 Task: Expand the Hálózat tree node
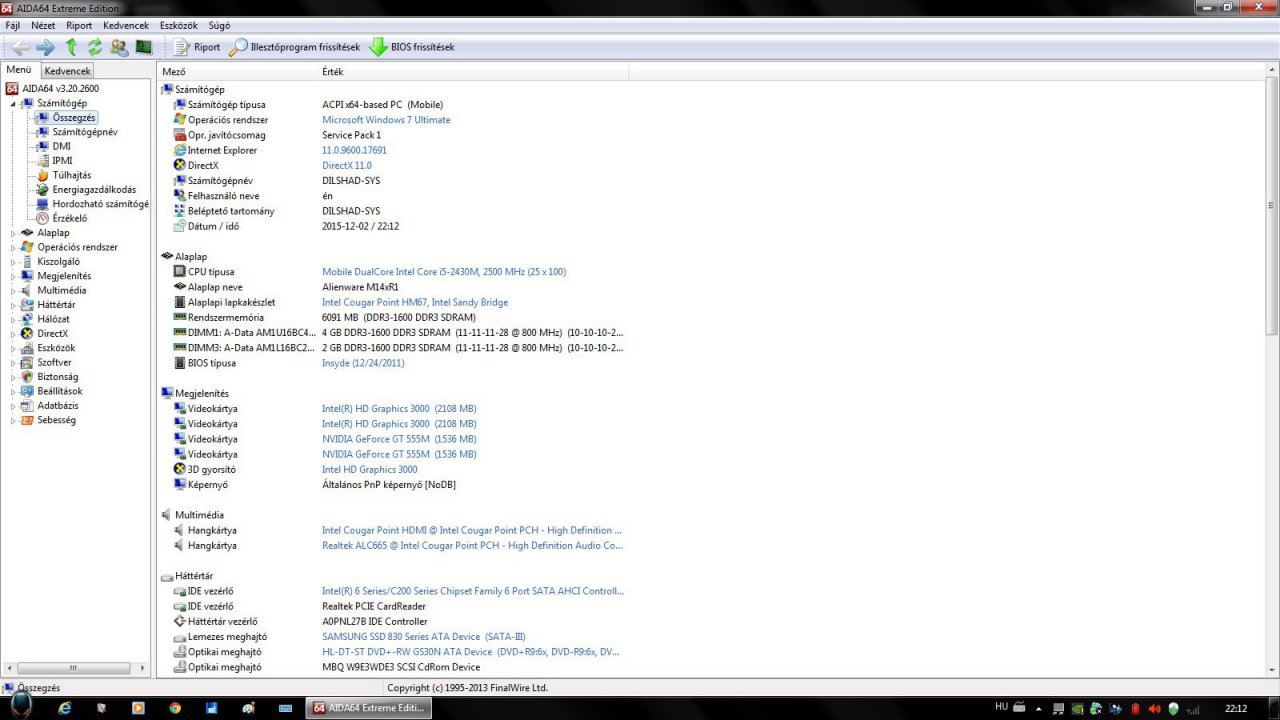[x=14, y=319]
